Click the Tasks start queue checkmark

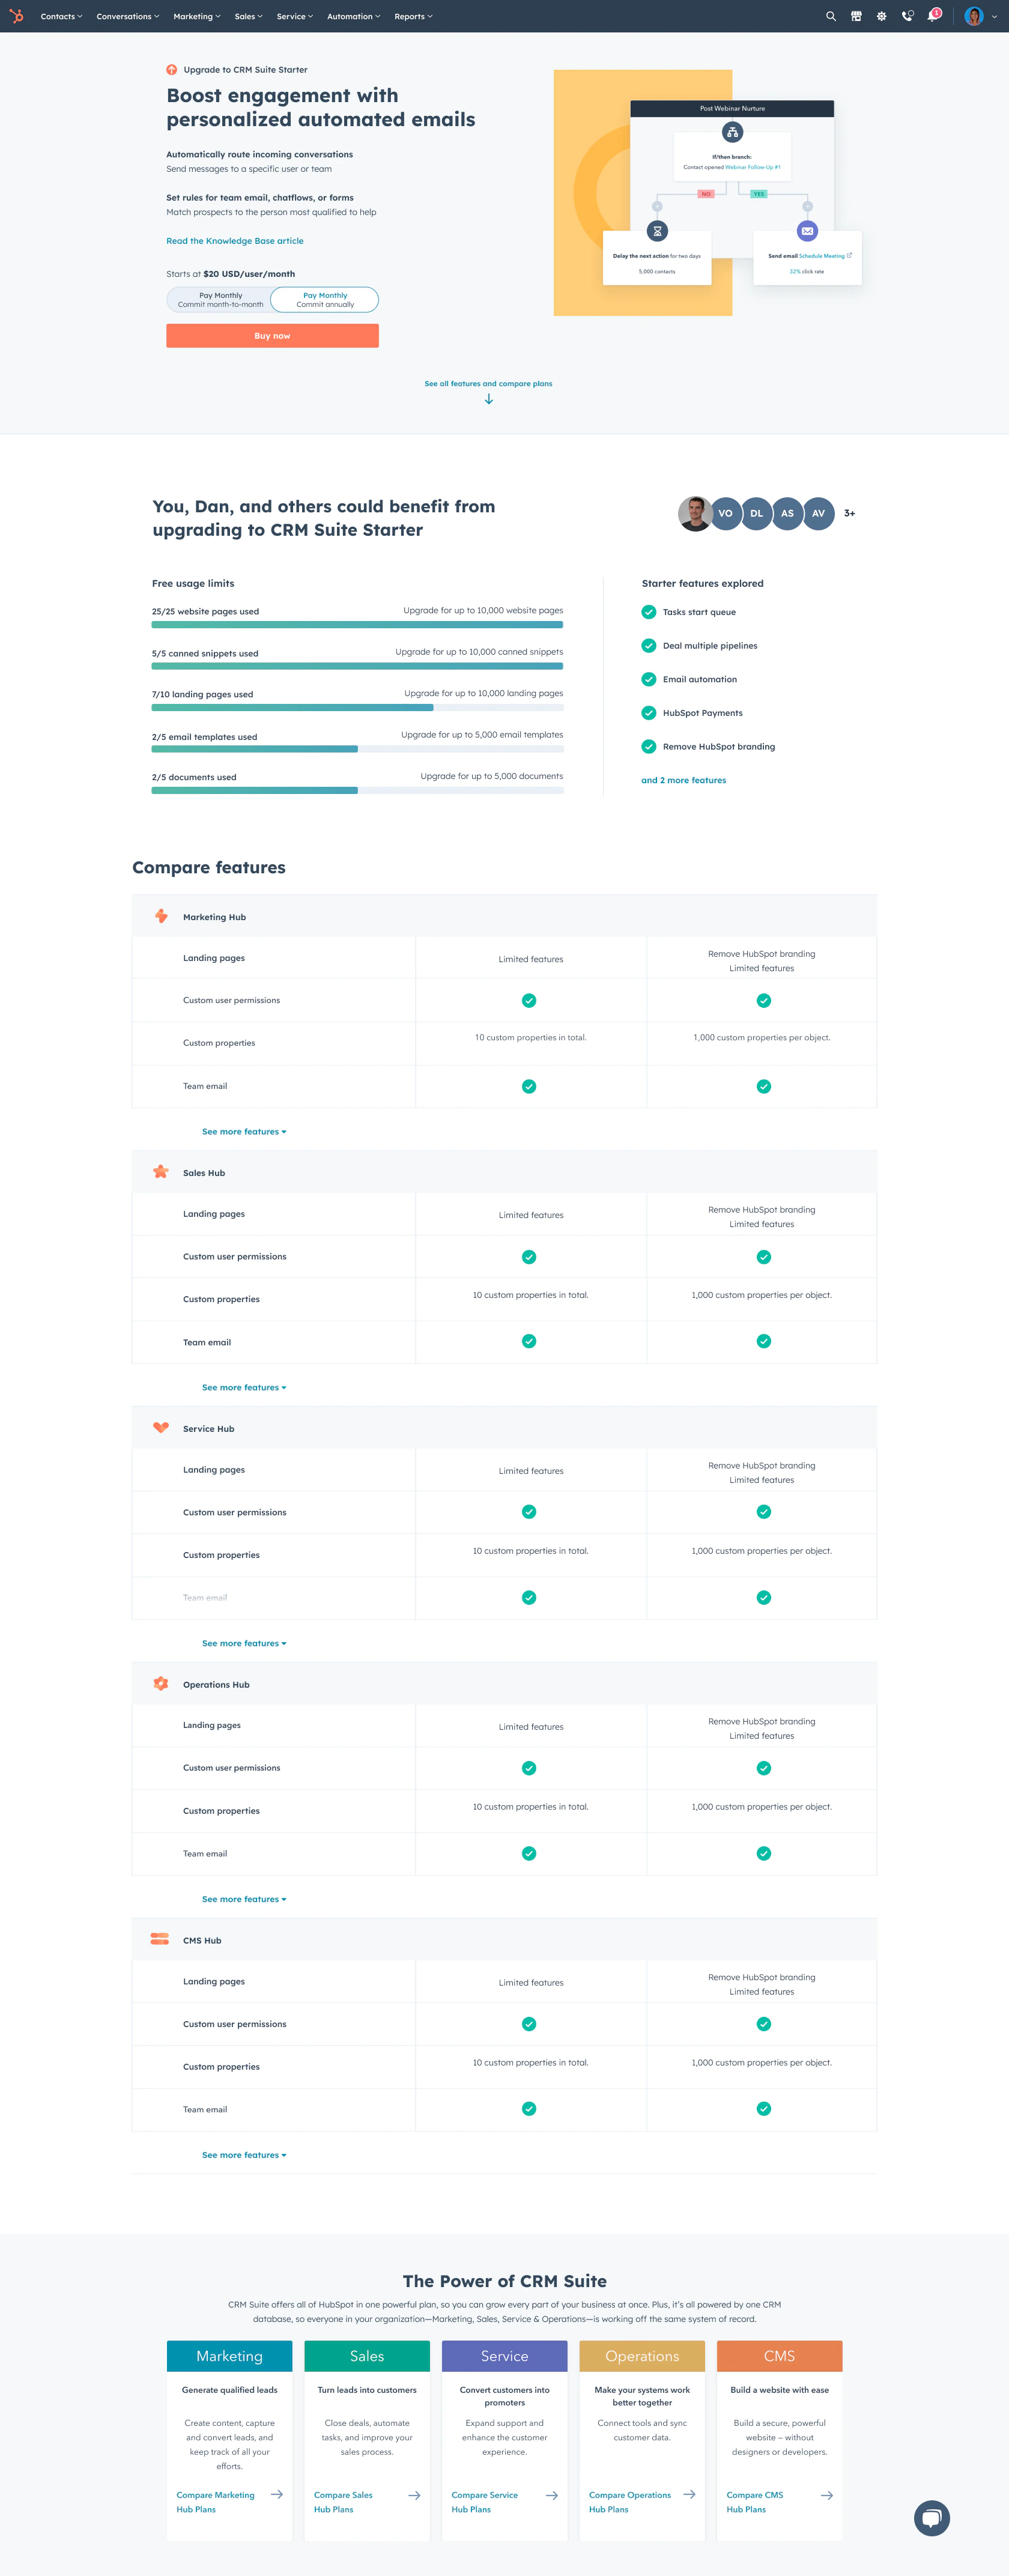tap(649, 612)
